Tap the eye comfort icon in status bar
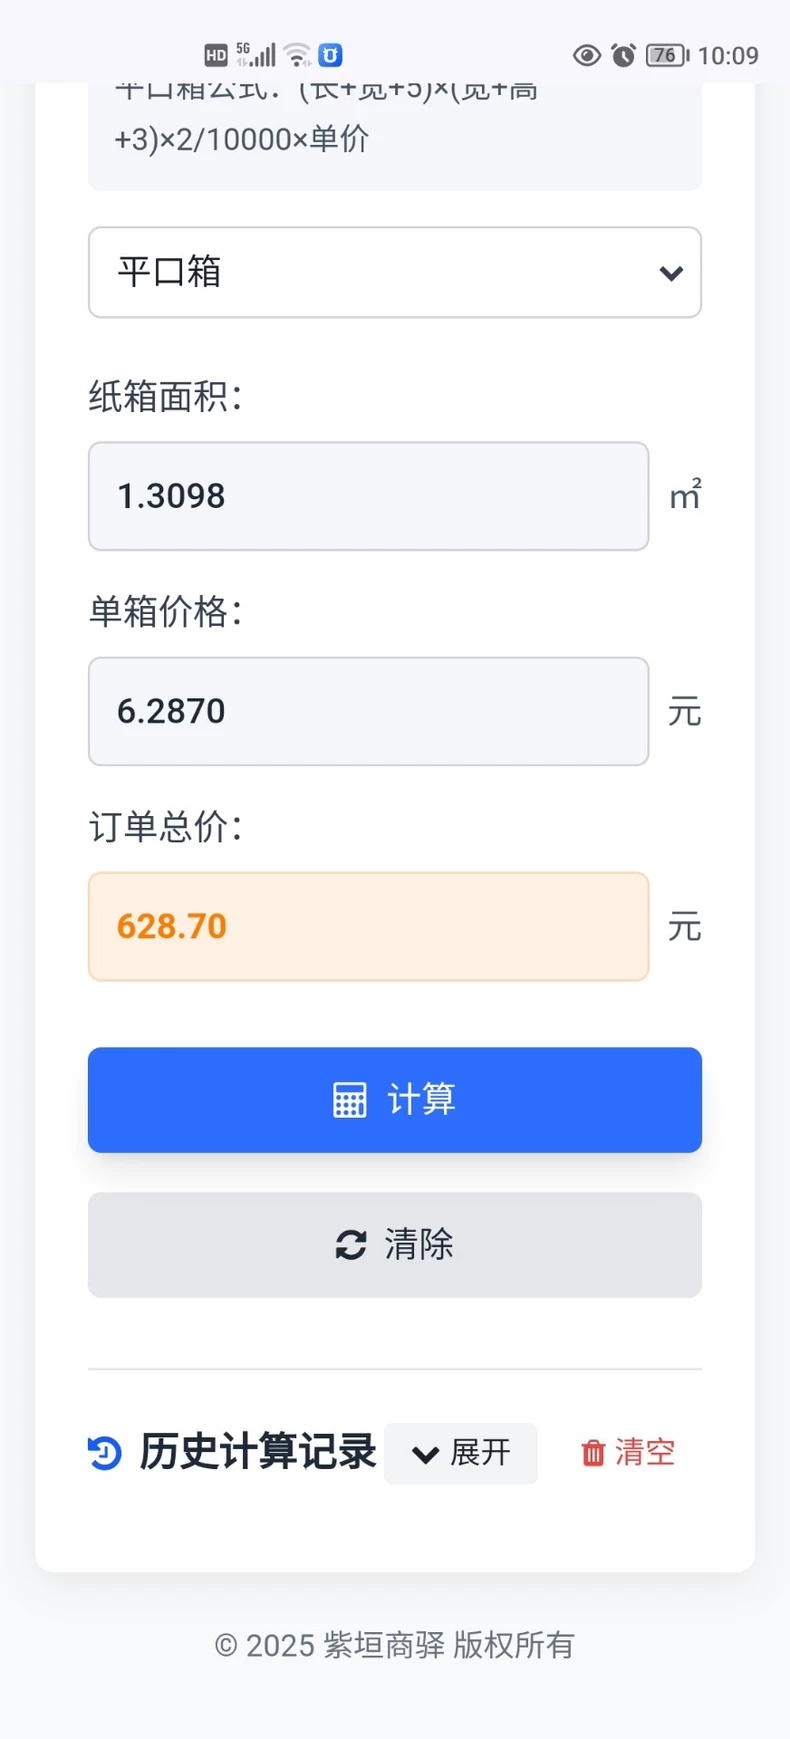790x1739 pixels. (x=587, y=55)
